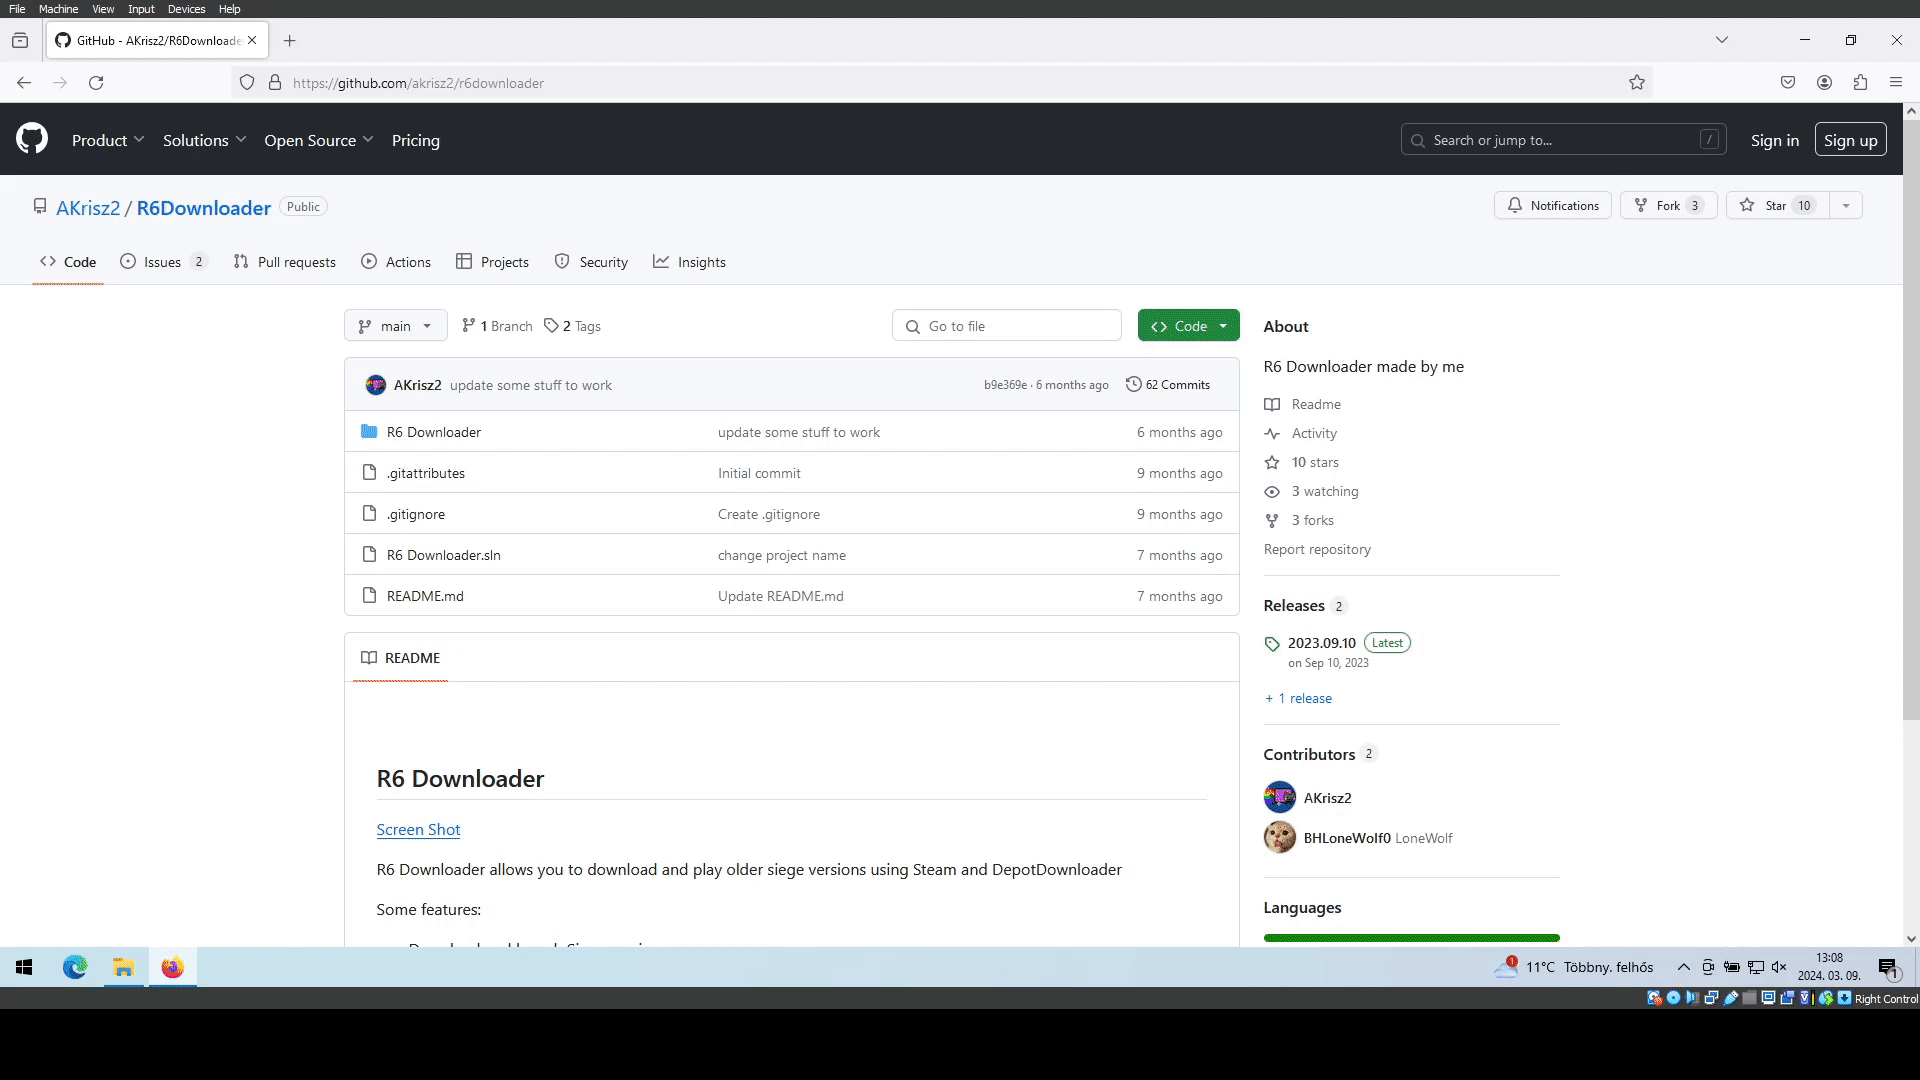Click the + 1 release link
Screen dimensions: 1920x1080
[x=1298, y=699]
